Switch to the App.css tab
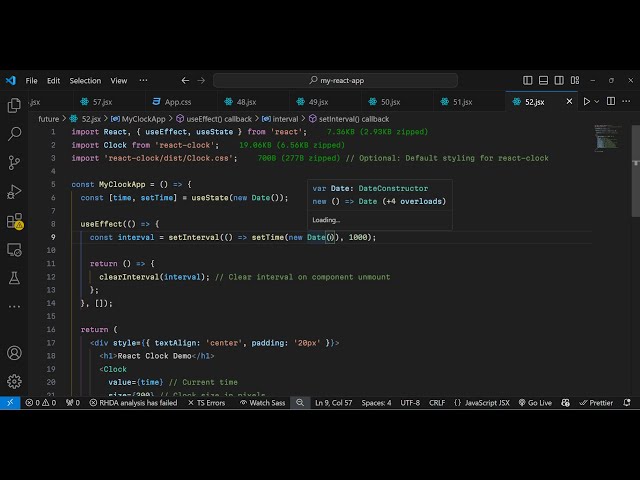Image resolution: width=640 pixels, height=480 pixels. (177, 101)
